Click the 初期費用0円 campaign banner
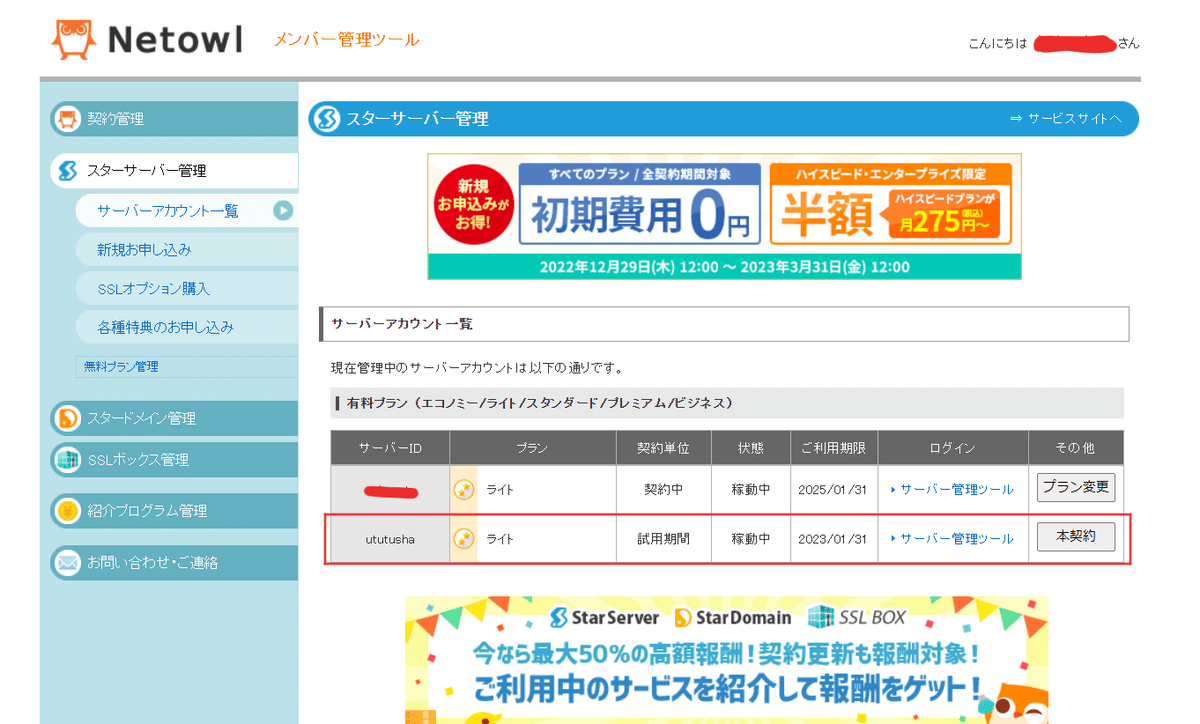 coord(640,204)
